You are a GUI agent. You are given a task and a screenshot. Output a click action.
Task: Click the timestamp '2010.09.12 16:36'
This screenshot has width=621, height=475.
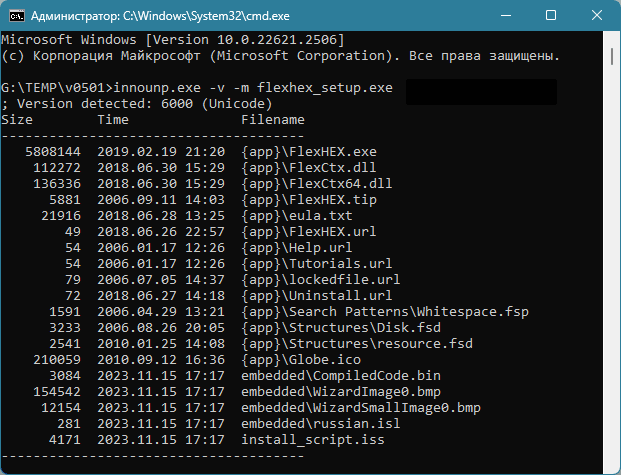coord(161,360)
